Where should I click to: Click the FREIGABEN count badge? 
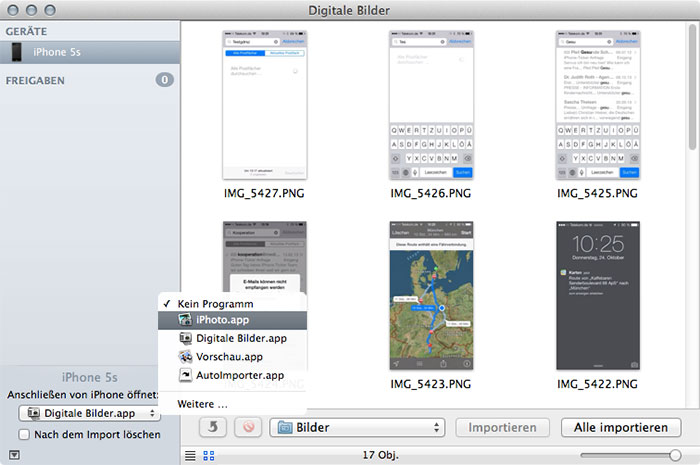tap(164, 80)
